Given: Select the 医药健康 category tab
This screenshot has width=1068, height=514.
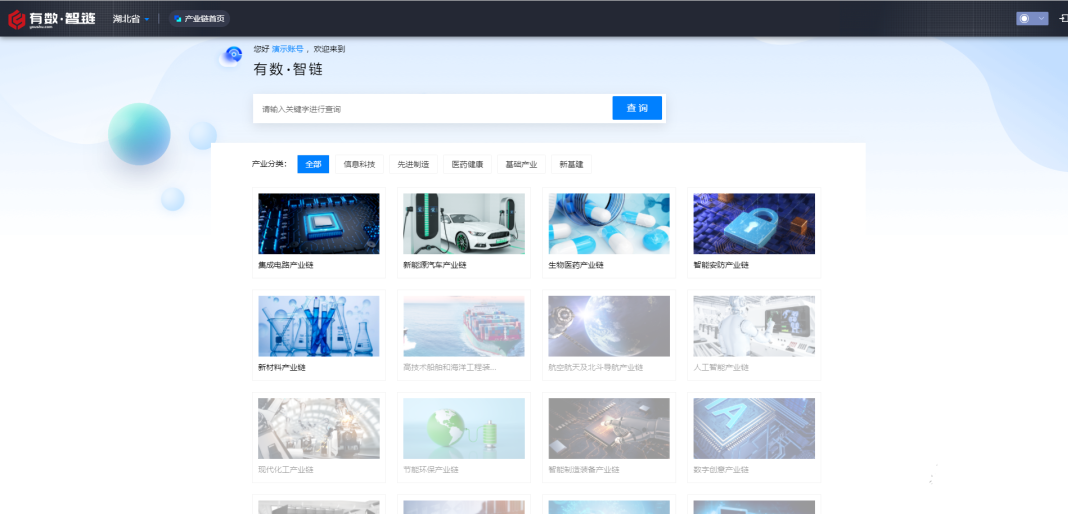Looking at the screenshot, I should click(x=467, y=164).
